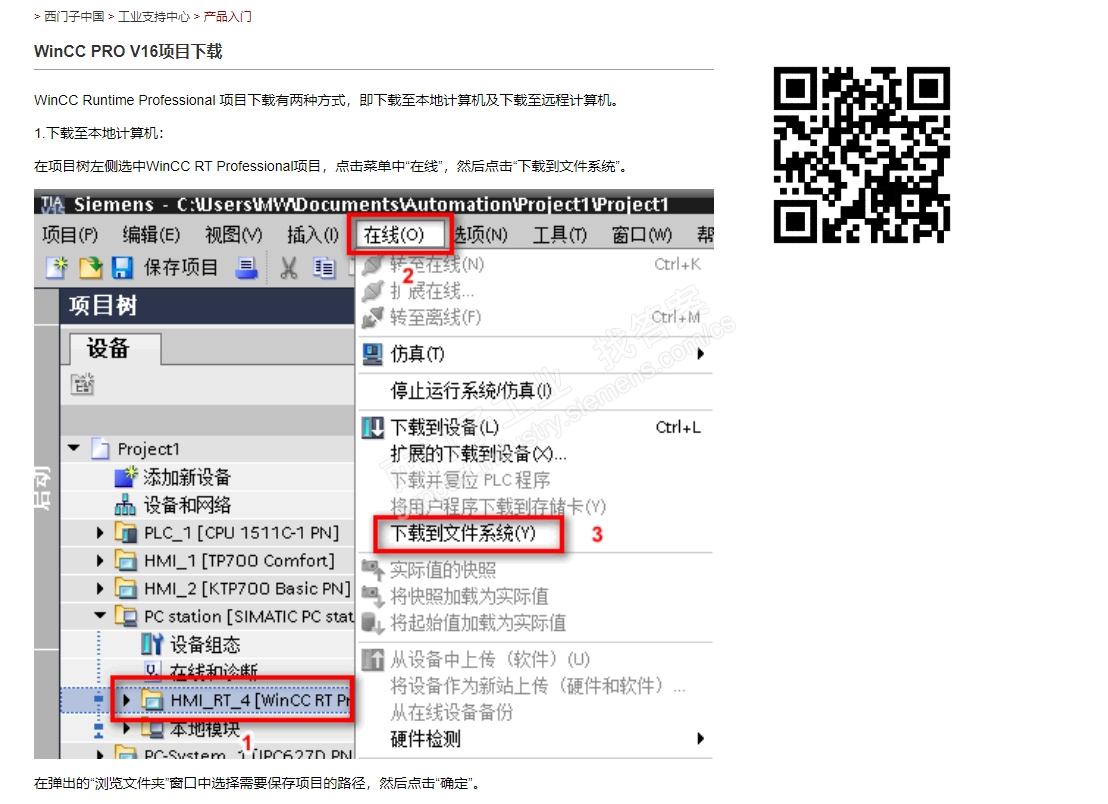Click the print toolbar icon
The image size is (1108, 804).
(246, 268)
